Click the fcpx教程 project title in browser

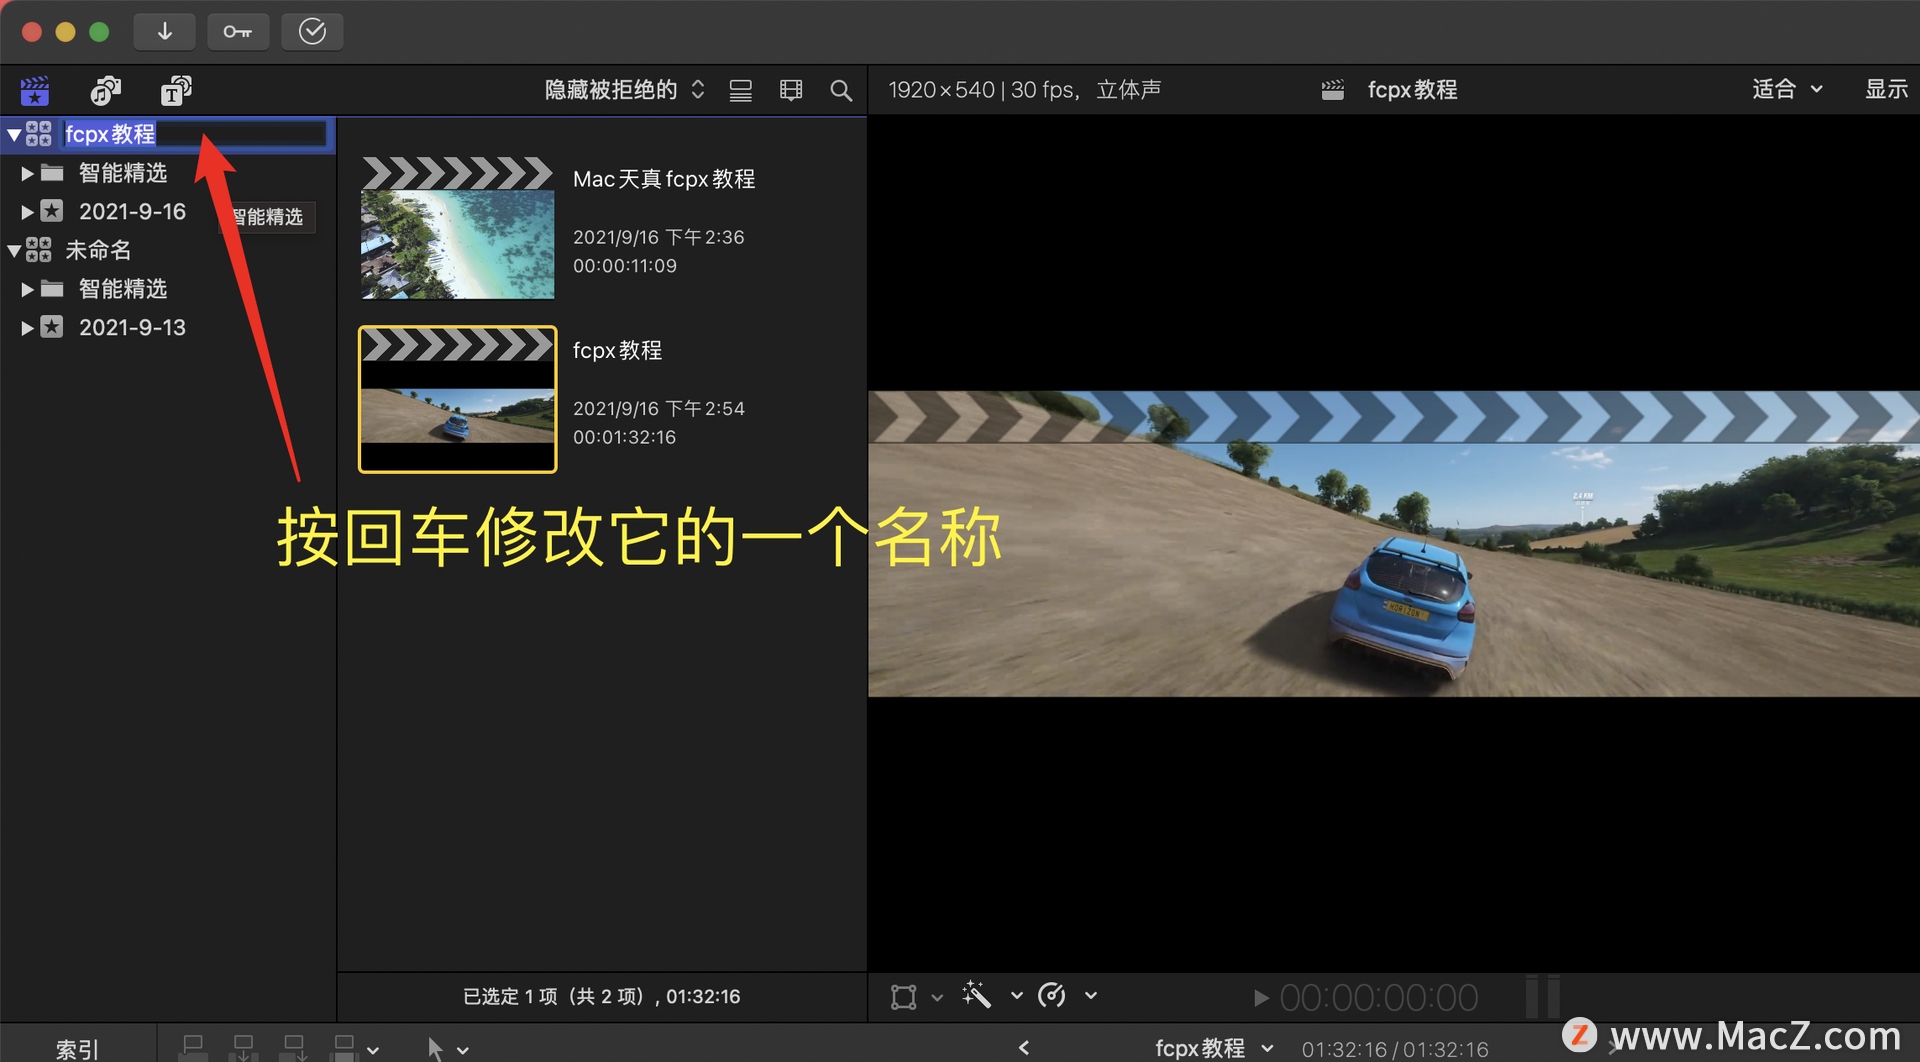coord(617,350)
